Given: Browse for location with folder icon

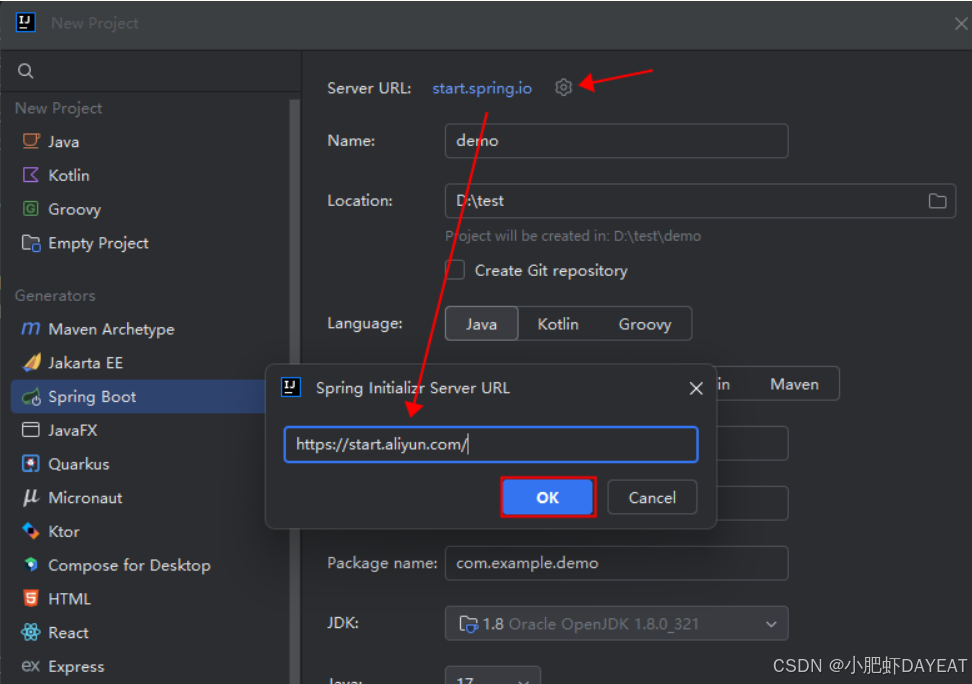Looking at the screenshot, I should 937,201.
